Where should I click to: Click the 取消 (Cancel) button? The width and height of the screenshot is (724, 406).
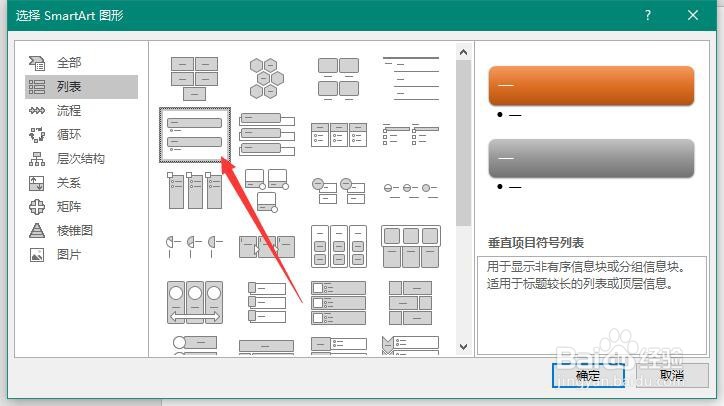point(672,375)
